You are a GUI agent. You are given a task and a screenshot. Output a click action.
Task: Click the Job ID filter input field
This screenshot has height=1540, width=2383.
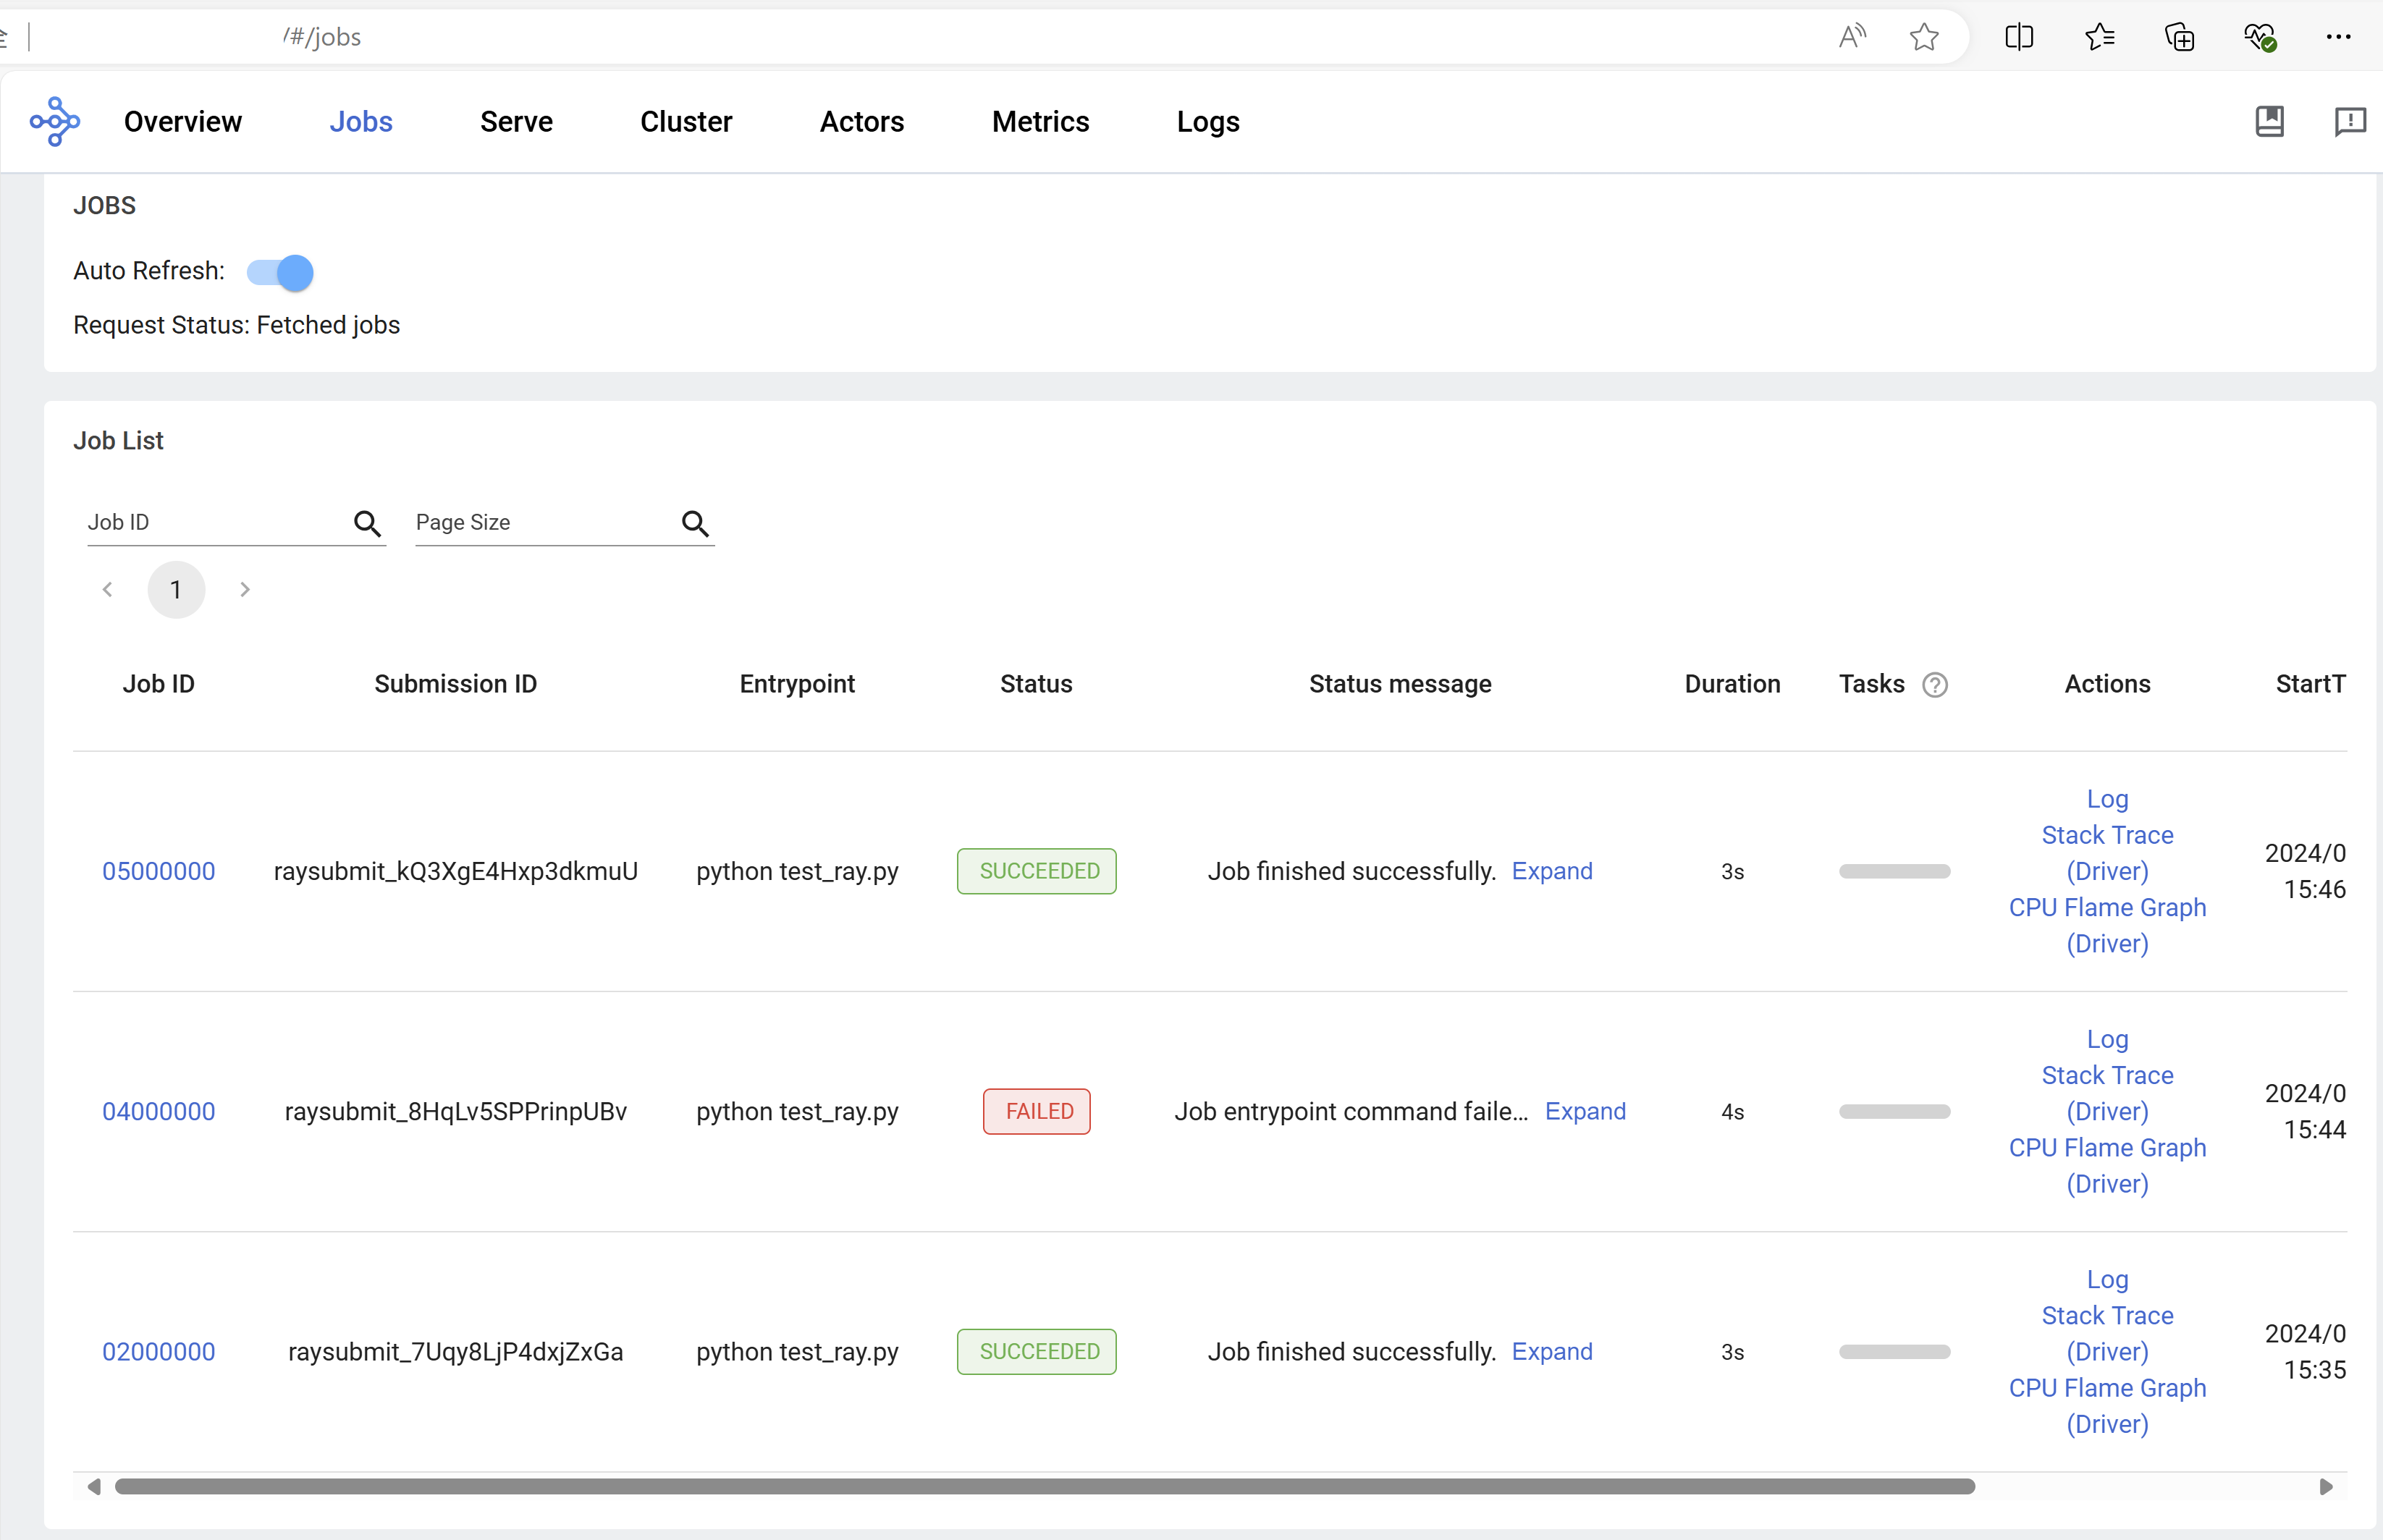point(215,523)
